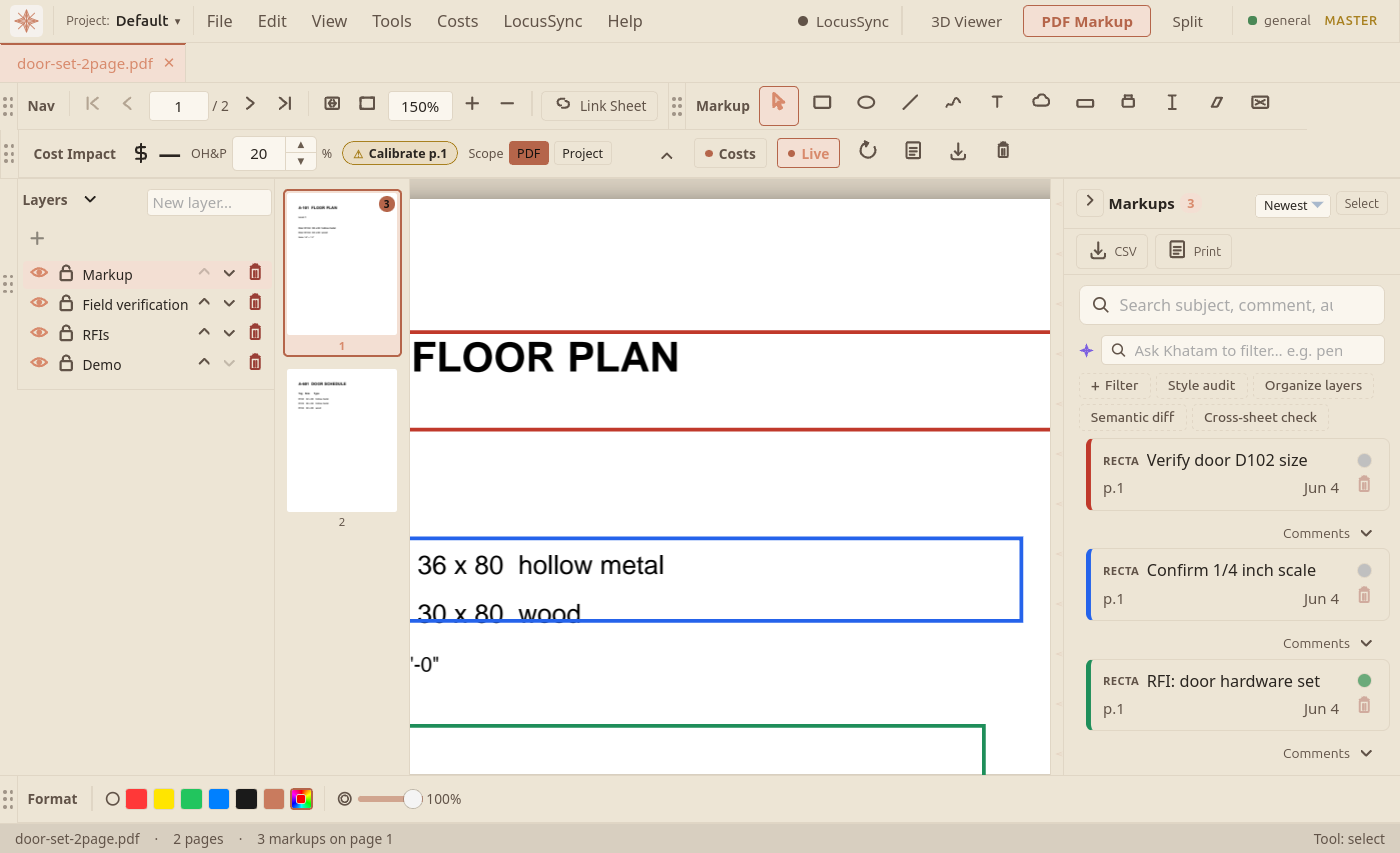1400x853 pixels.
Task: Collapse the Cost Impact bar chevron
Action: click(x=667, y=155)
